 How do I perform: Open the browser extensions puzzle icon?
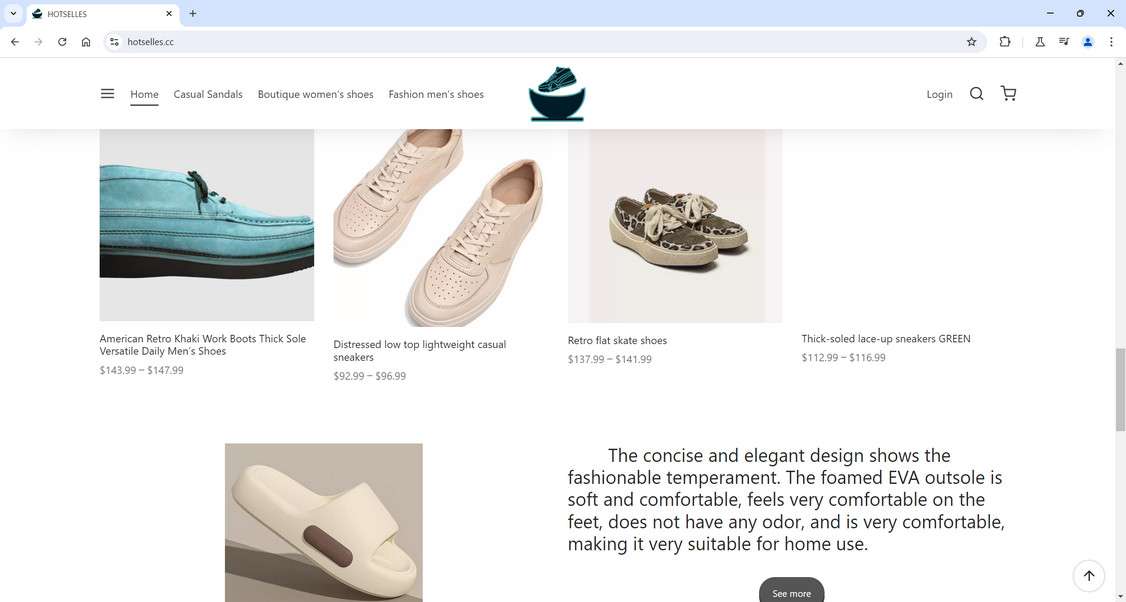(x=1005, y=42)
